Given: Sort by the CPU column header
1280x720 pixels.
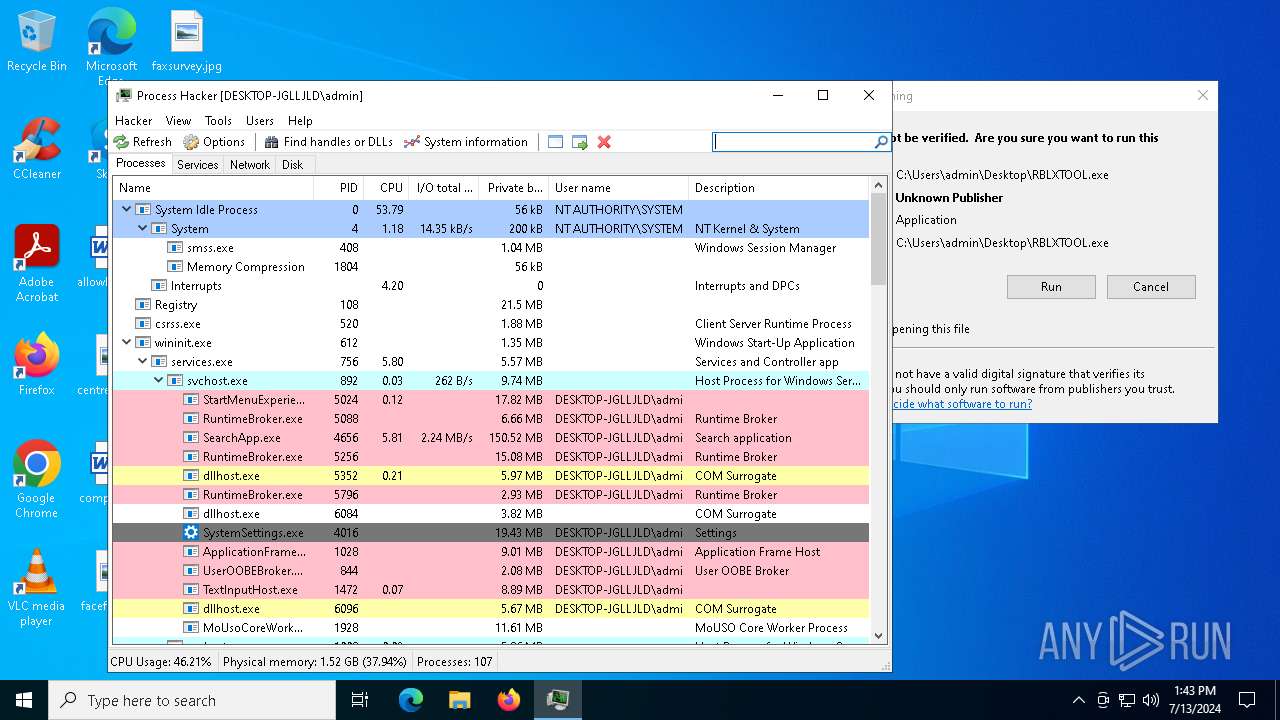Looking at the screenshot, I should pos(387,188).
